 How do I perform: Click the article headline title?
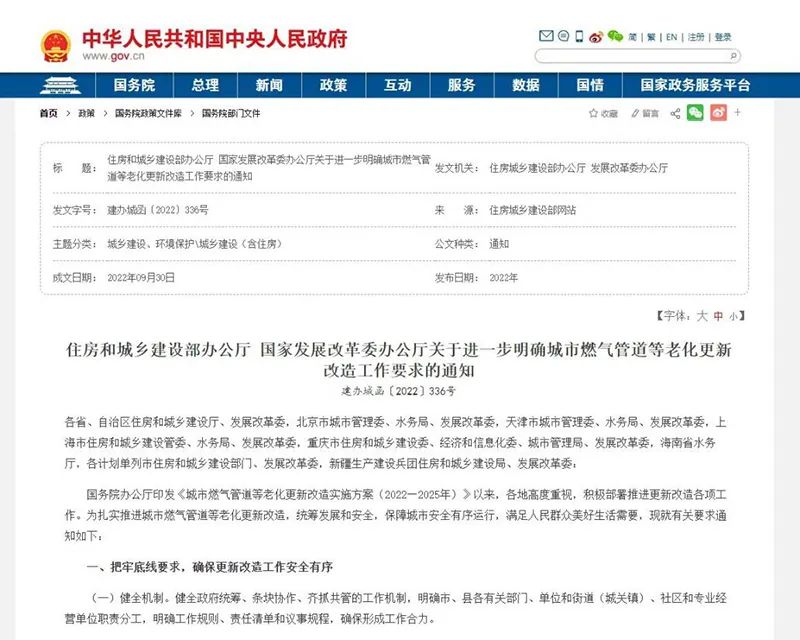coord(399,360)
